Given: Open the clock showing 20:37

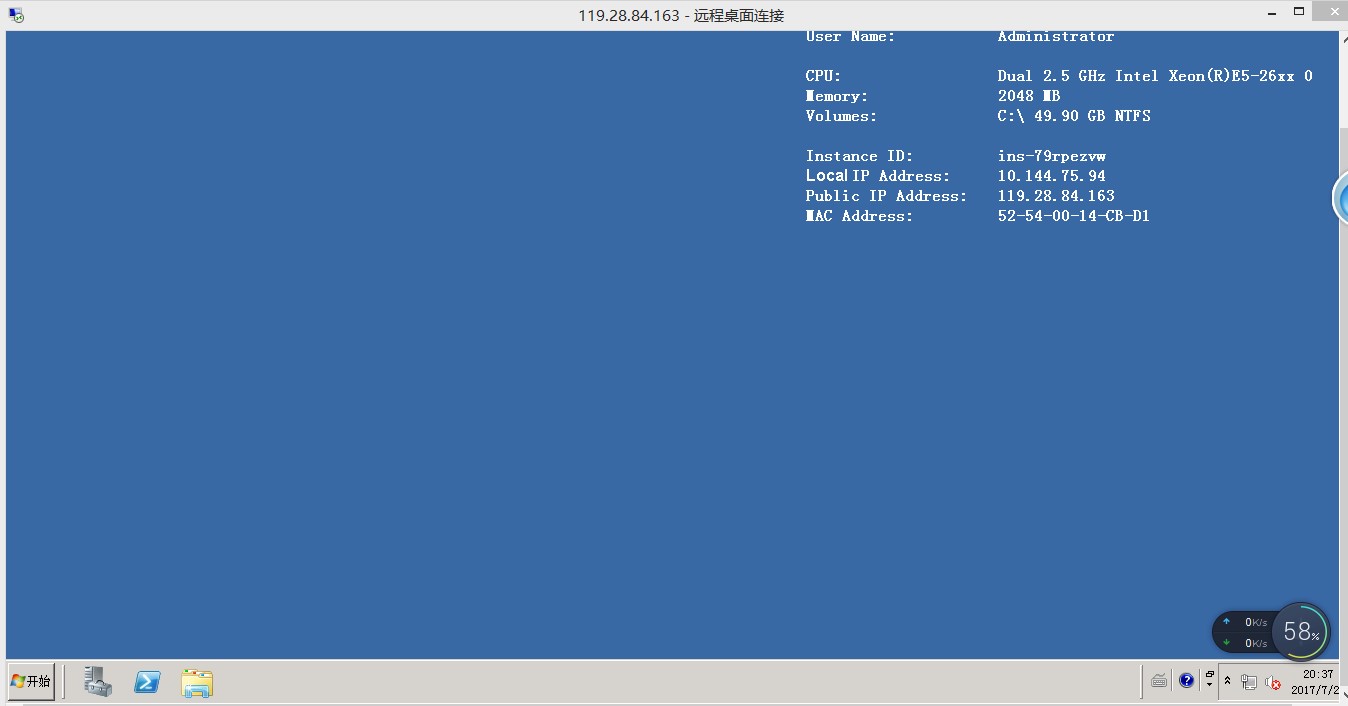Looking at the screenshot, I should (1317, 682).
